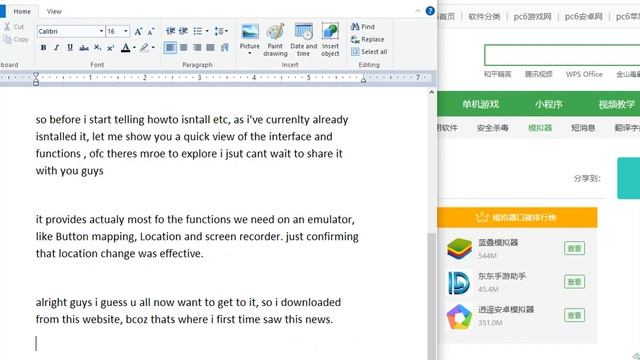Insert a Paint drawing
Image resolution: width=640 pixels, height=360 pixels.
pyautogui.click(x=275, y=40)
